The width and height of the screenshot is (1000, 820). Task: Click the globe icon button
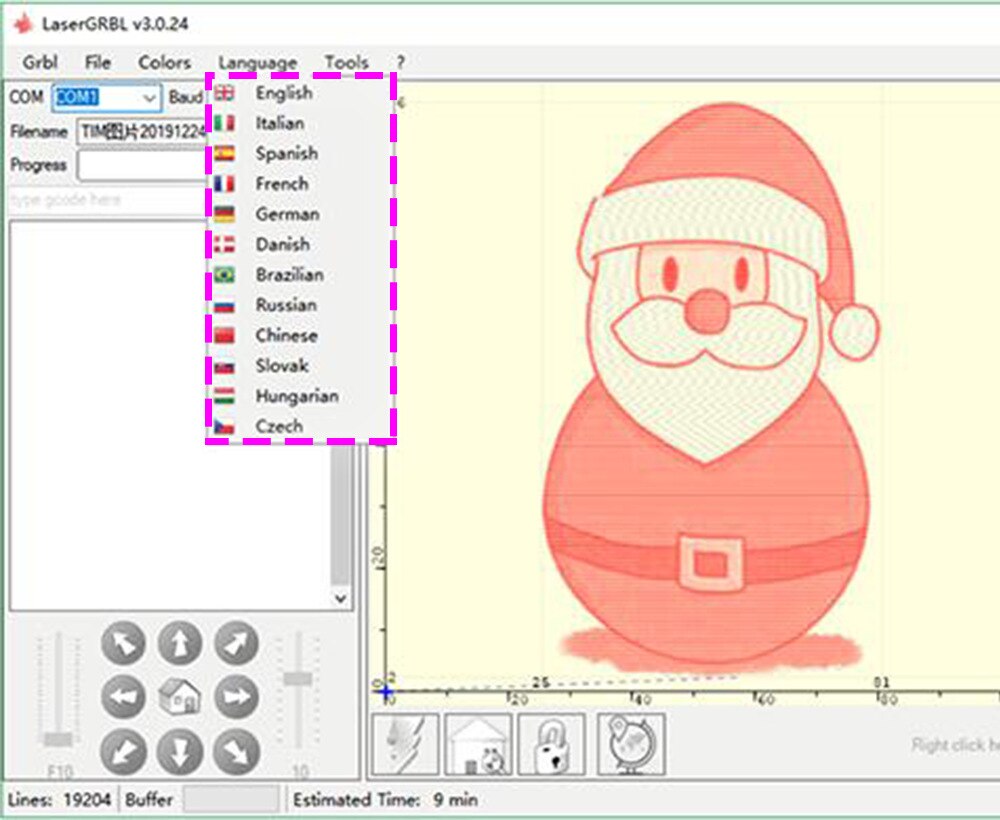(631, 744)
